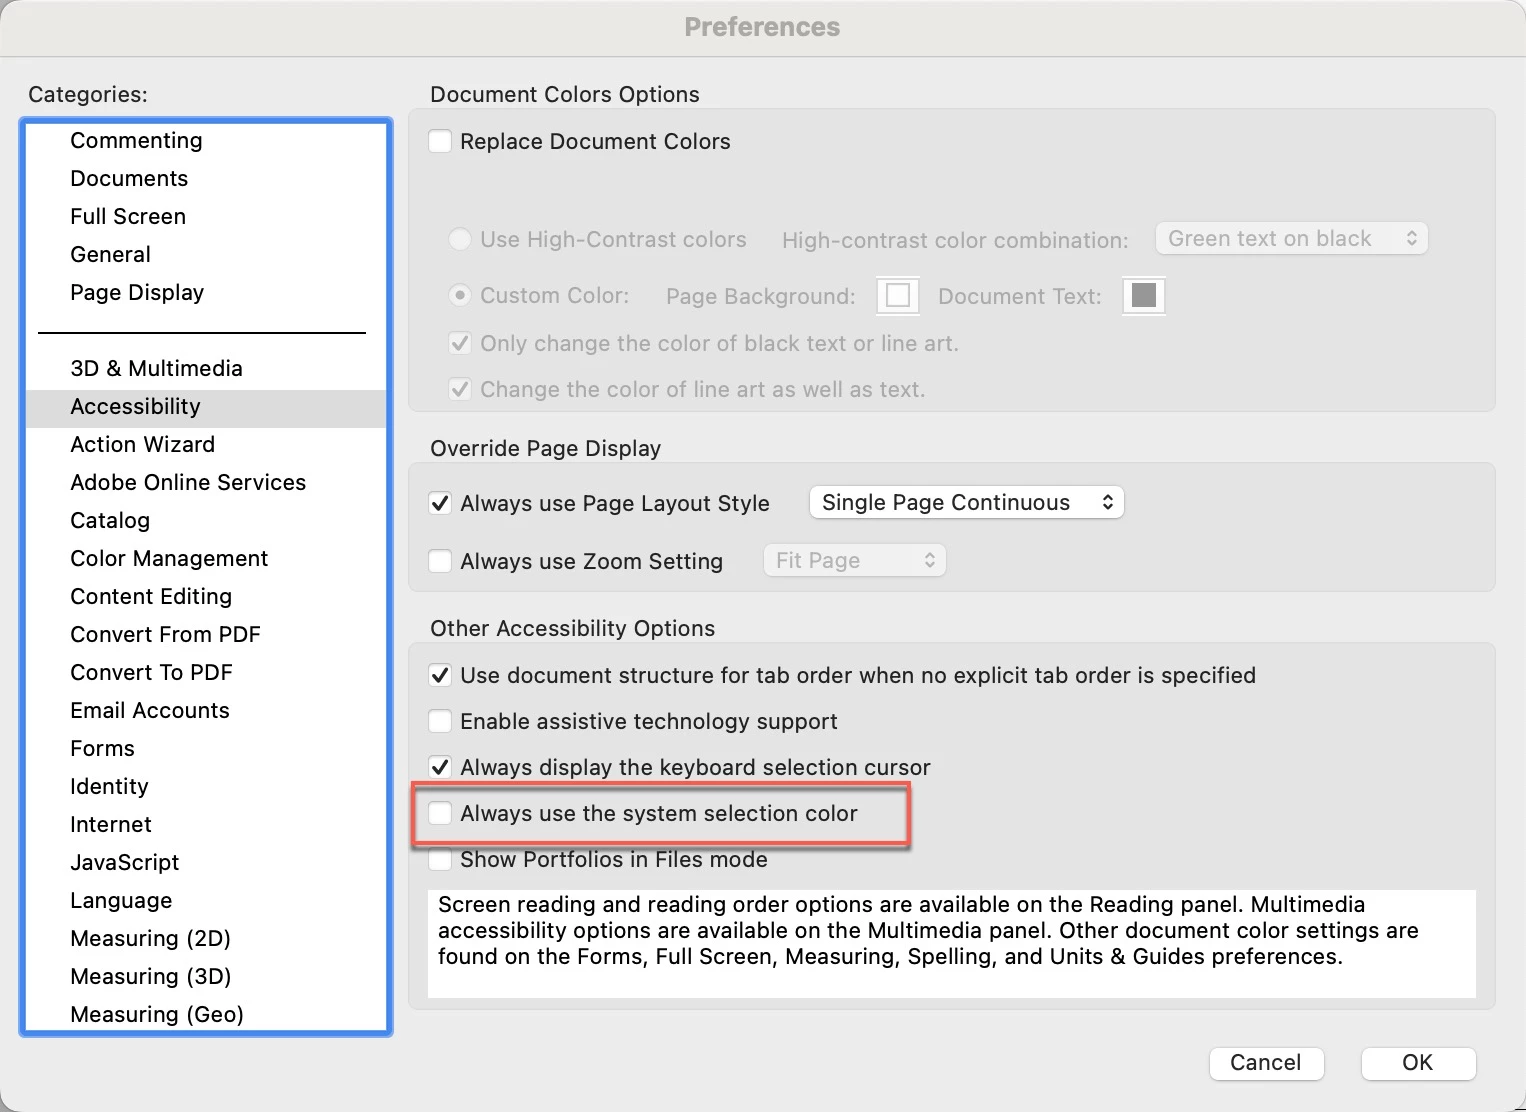
Task: Select General category
Action: point(206,254)
